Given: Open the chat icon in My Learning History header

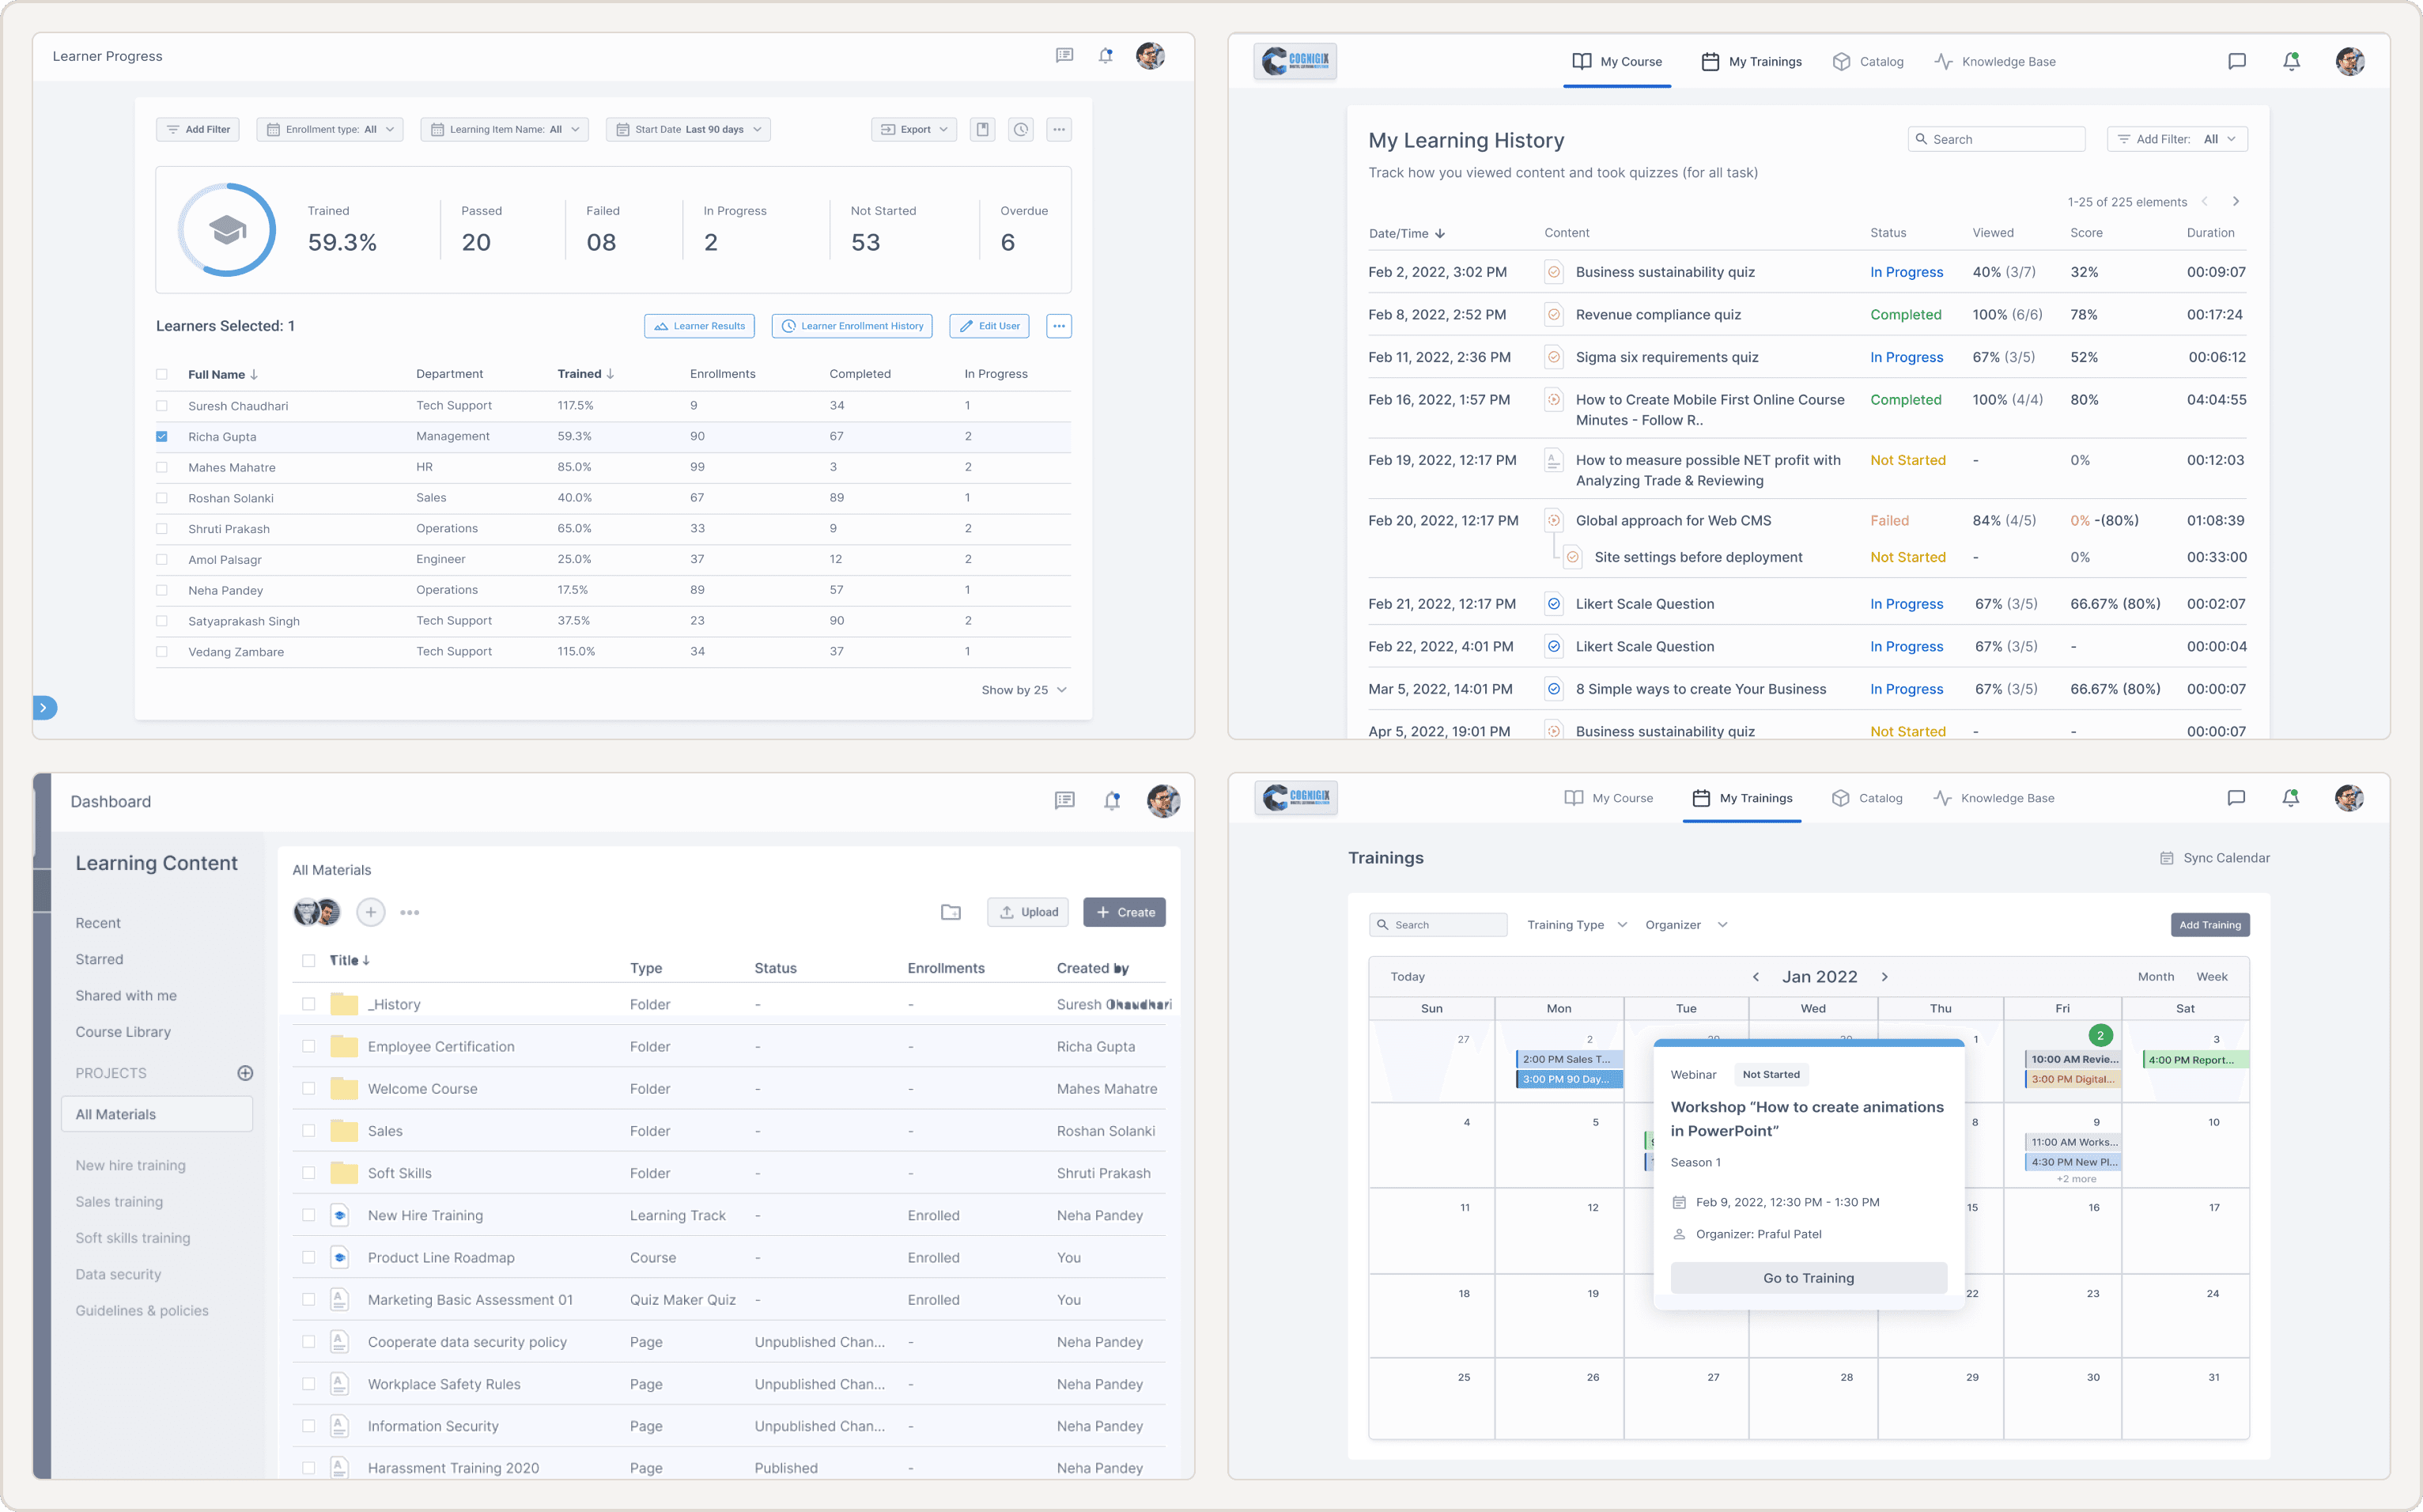Looking at the screenshot, I should (x=2236, y=62).
